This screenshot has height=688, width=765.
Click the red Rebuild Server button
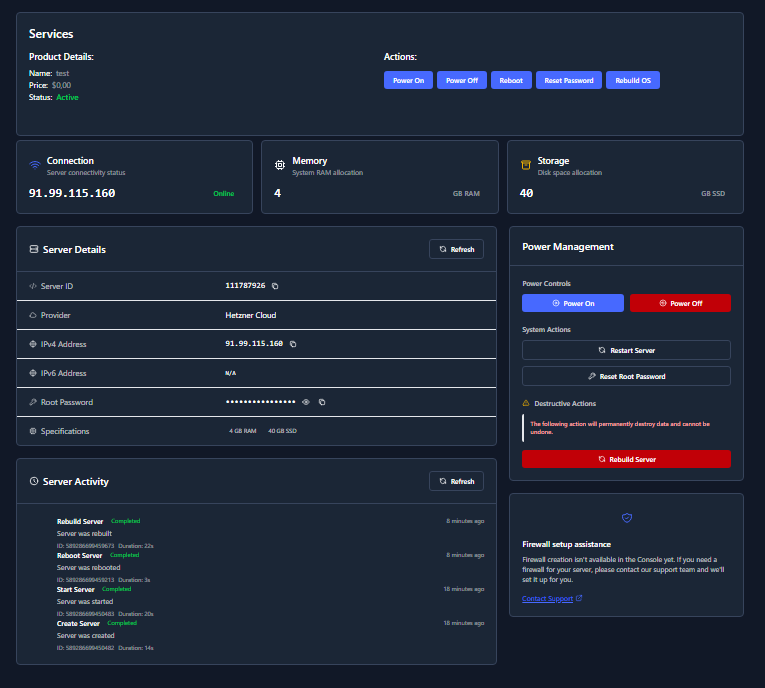tap(626, 459)
